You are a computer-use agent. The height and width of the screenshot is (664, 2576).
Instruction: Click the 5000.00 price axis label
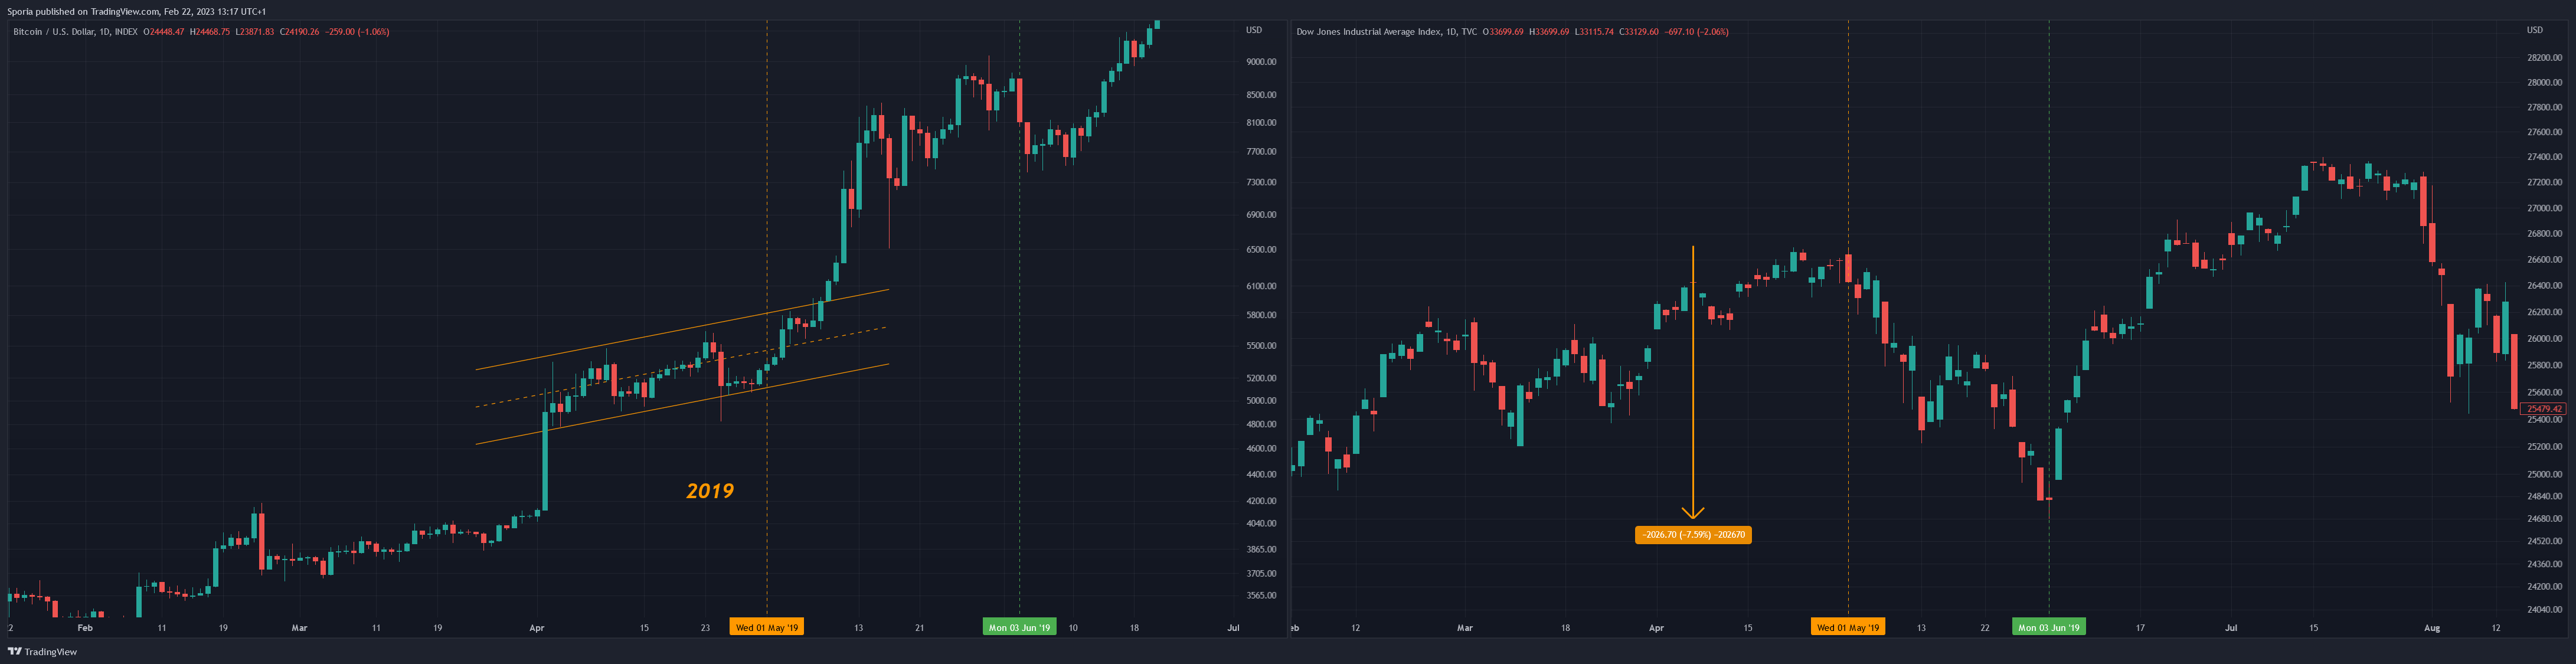[1261, 401]
